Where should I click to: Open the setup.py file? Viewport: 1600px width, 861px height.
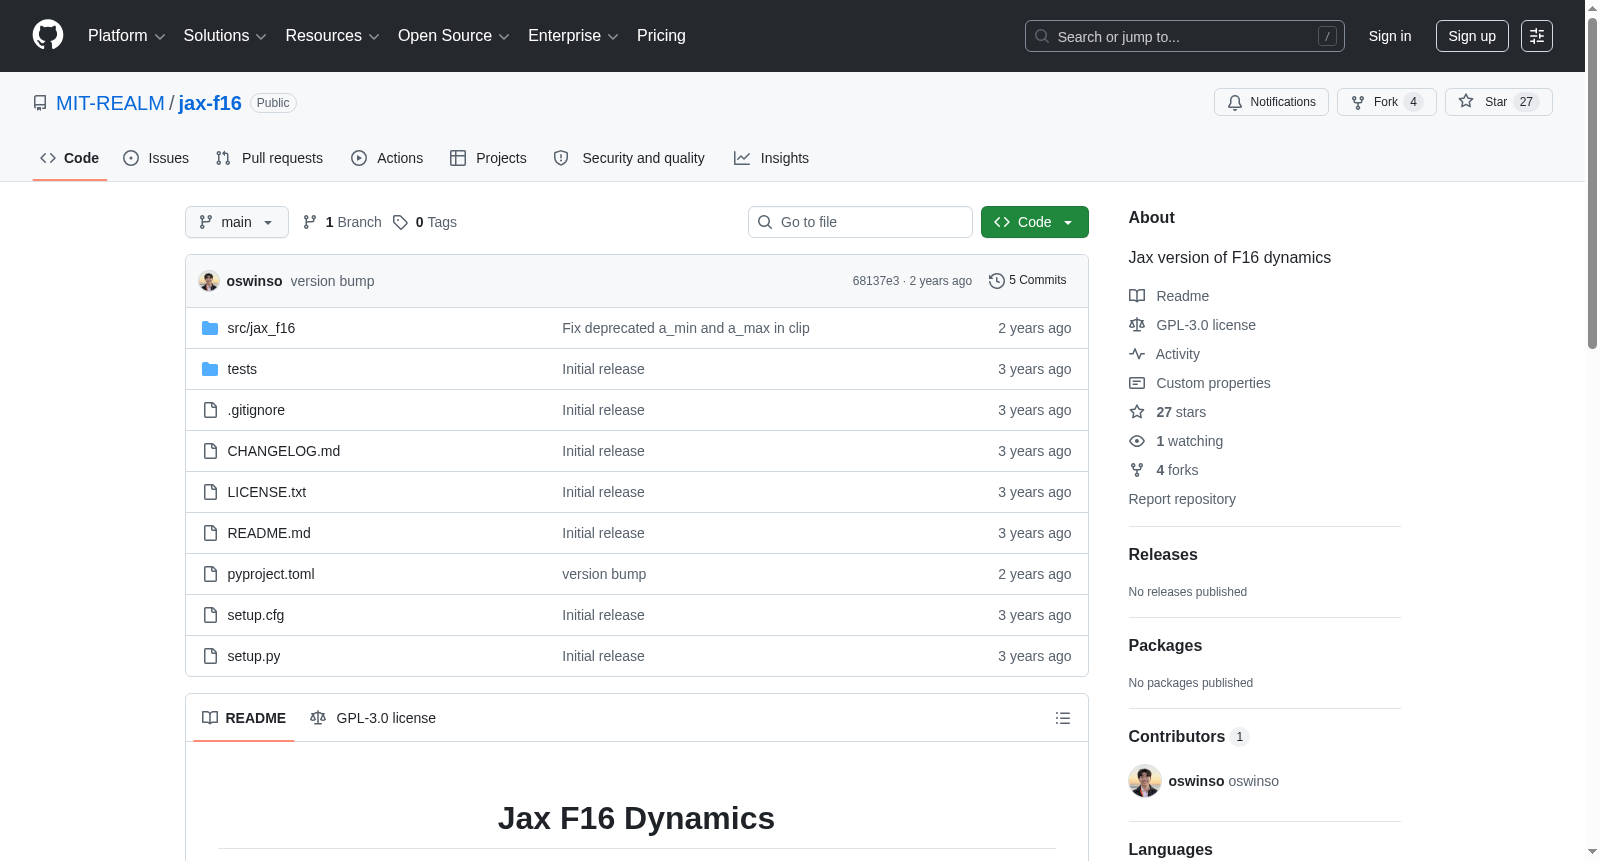coord(254,656)
